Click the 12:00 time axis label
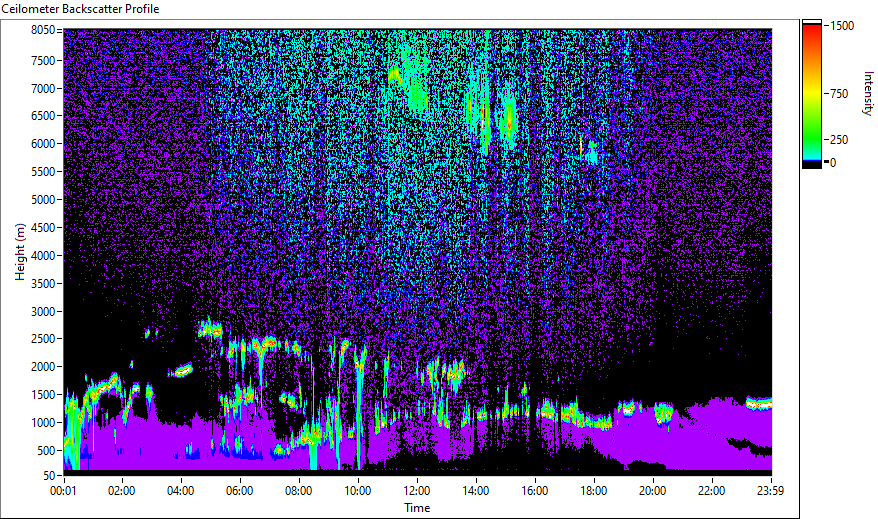This screenshot has width=878, height=519. click(x=417, y=491)
